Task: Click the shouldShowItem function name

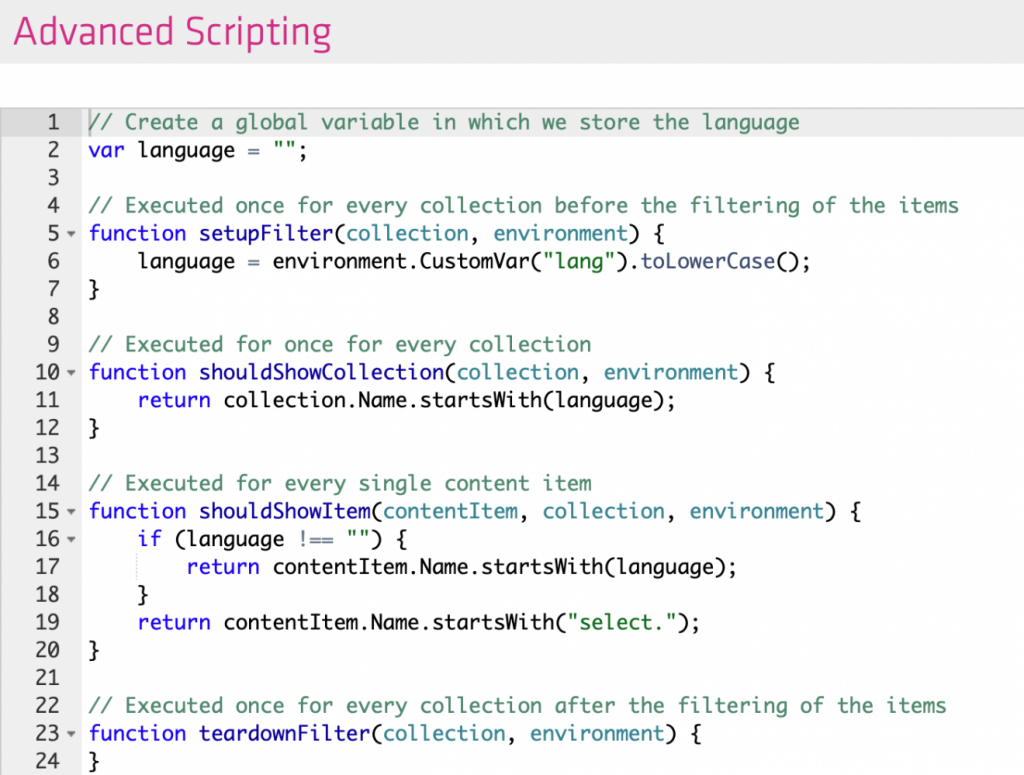Action: click(x=285, y=512)
